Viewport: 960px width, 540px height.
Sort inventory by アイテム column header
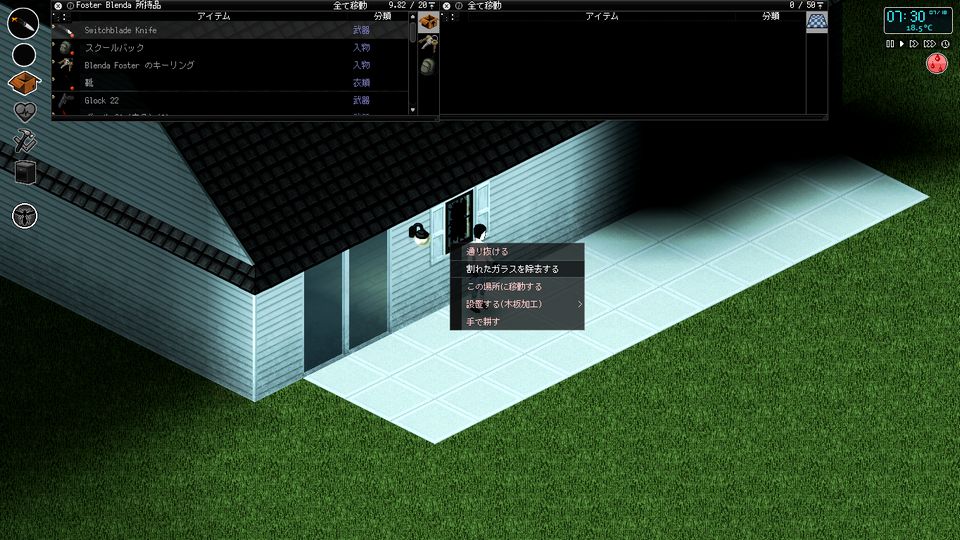(x=214, y=17)
